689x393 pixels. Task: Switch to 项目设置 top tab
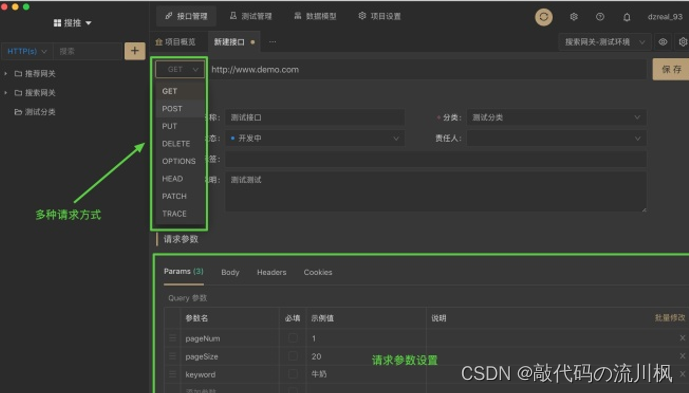[379, 16]
